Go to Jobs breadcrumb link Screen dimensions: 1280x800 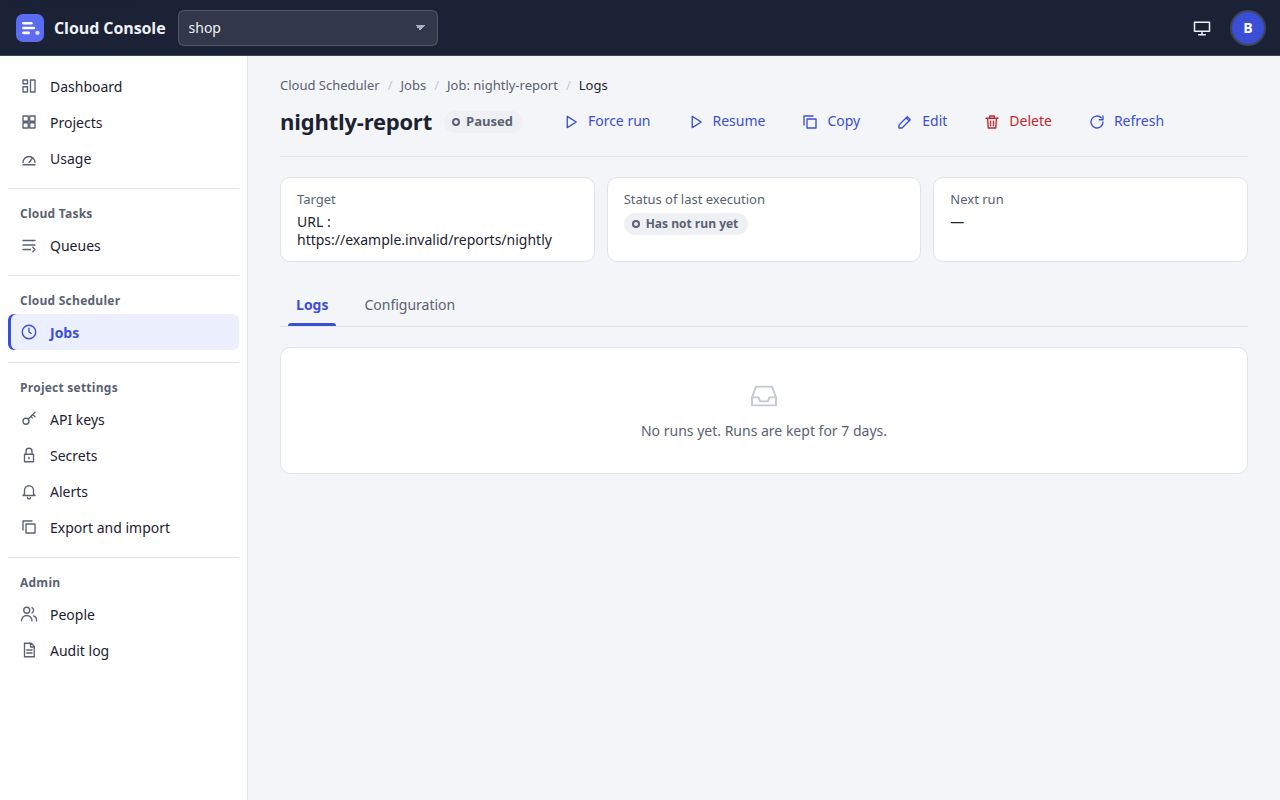tap(413, 86)
